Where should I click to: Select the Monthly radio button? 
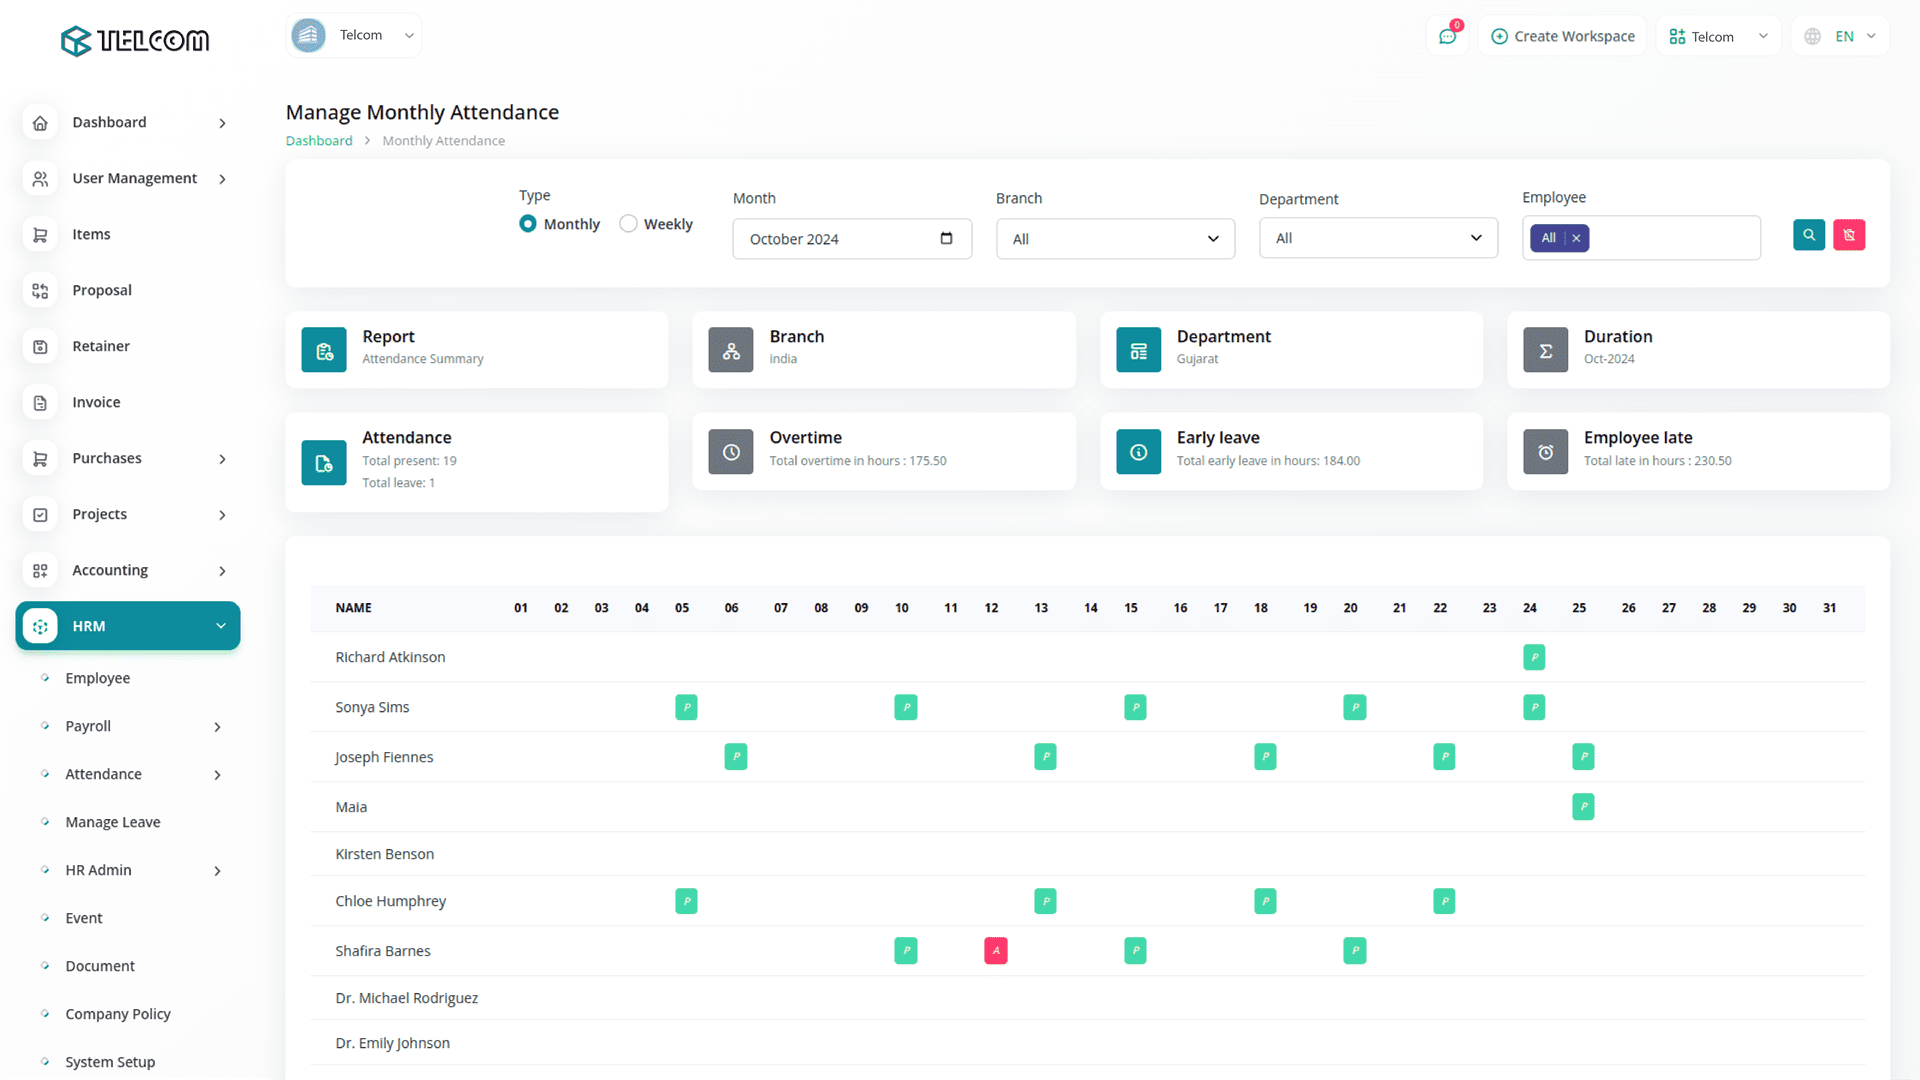528,224
